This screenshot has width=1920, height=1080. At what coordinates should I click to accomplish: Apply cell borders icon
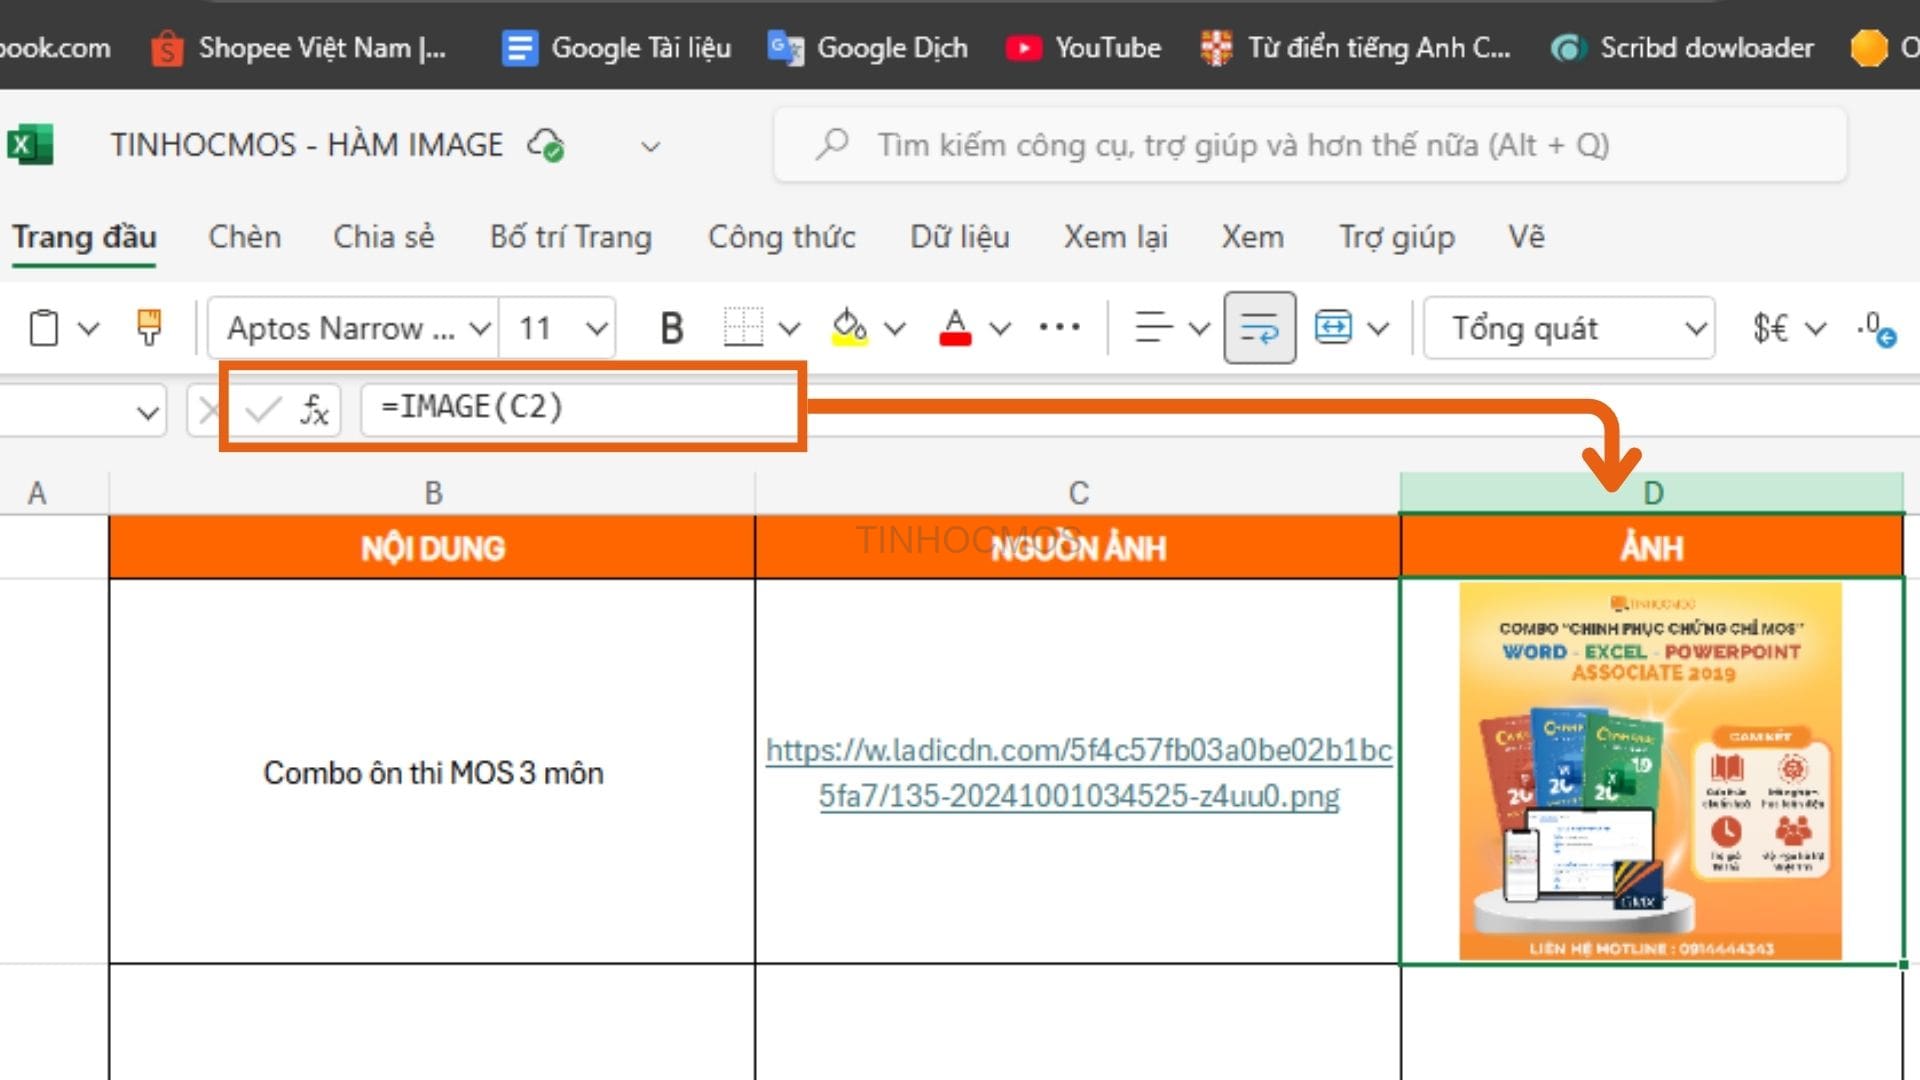(743, 327)
